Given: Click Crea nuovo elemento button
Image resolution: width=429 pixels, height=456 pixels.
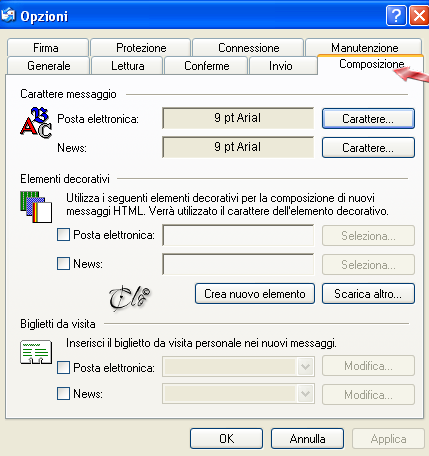Looking at the screenshot, I should tap(255, 294).
